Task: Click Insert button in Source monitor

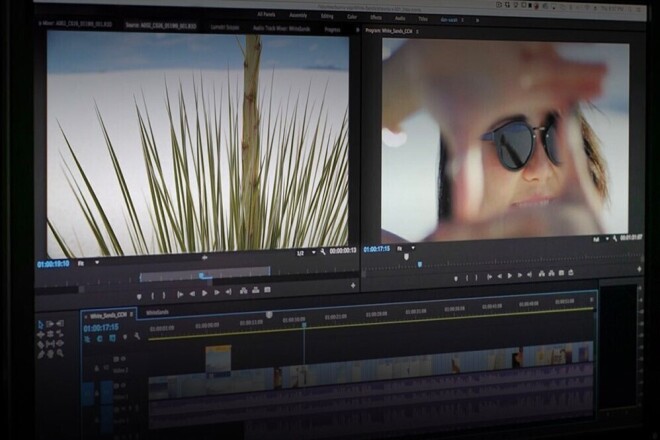Action: pos(244,291)
